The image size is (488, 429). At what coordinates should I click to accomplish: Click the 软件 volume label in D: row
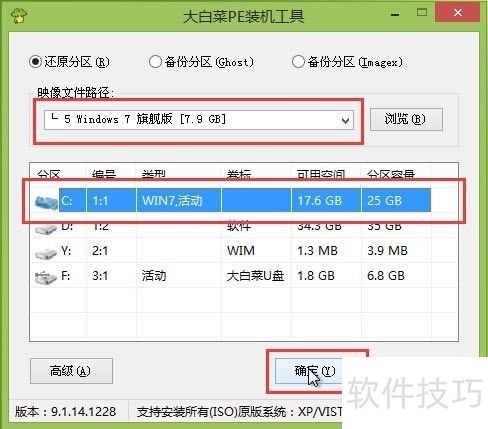pos(239,227)
